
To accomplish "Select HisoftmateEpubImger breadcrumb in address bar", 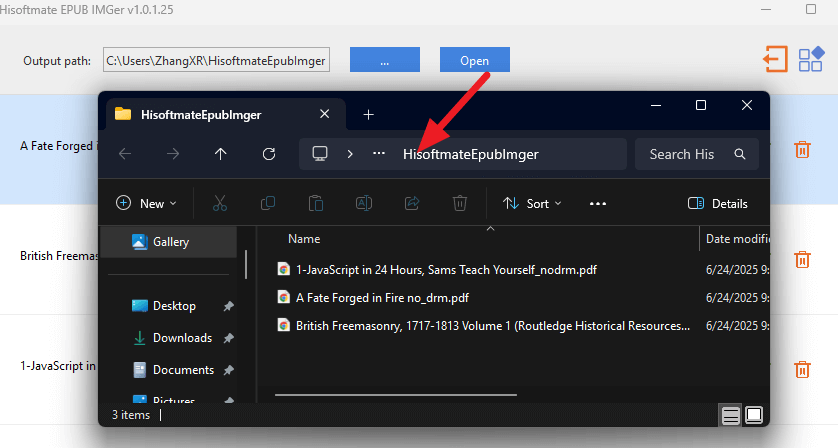I will click(x=471, y=155).
